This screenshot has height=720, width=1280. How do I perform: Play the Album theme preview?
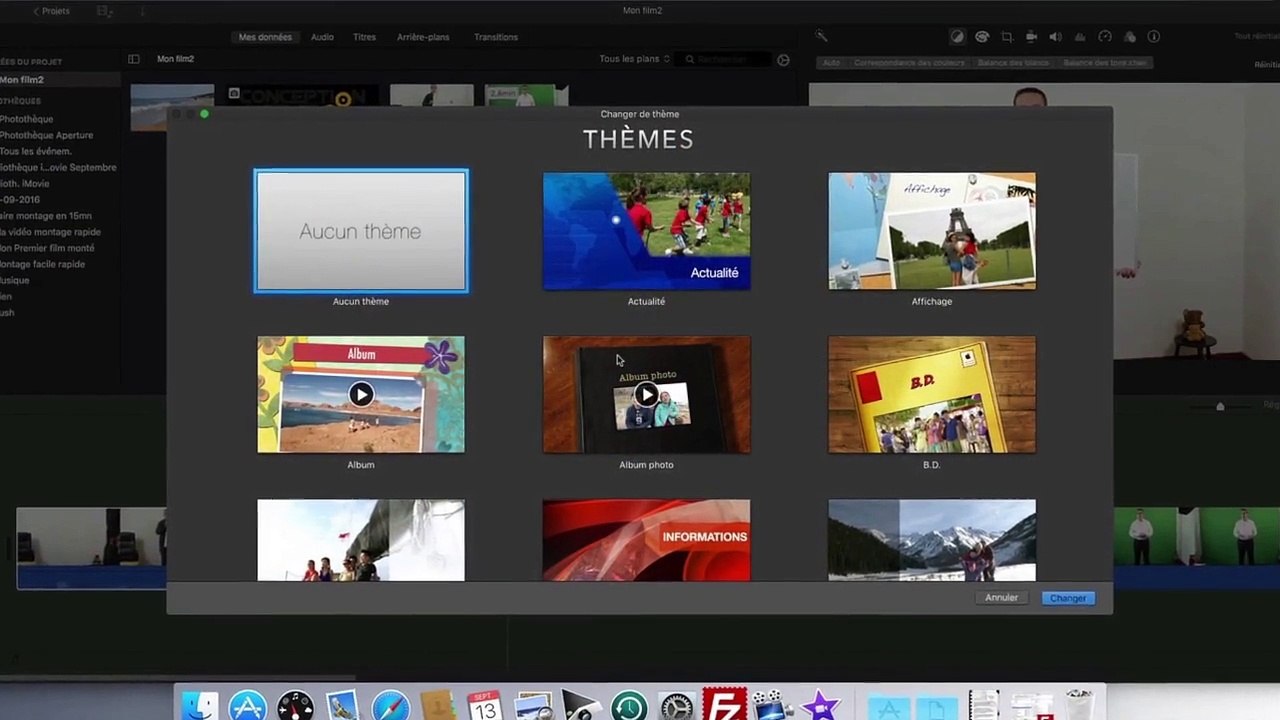point(361,394)
